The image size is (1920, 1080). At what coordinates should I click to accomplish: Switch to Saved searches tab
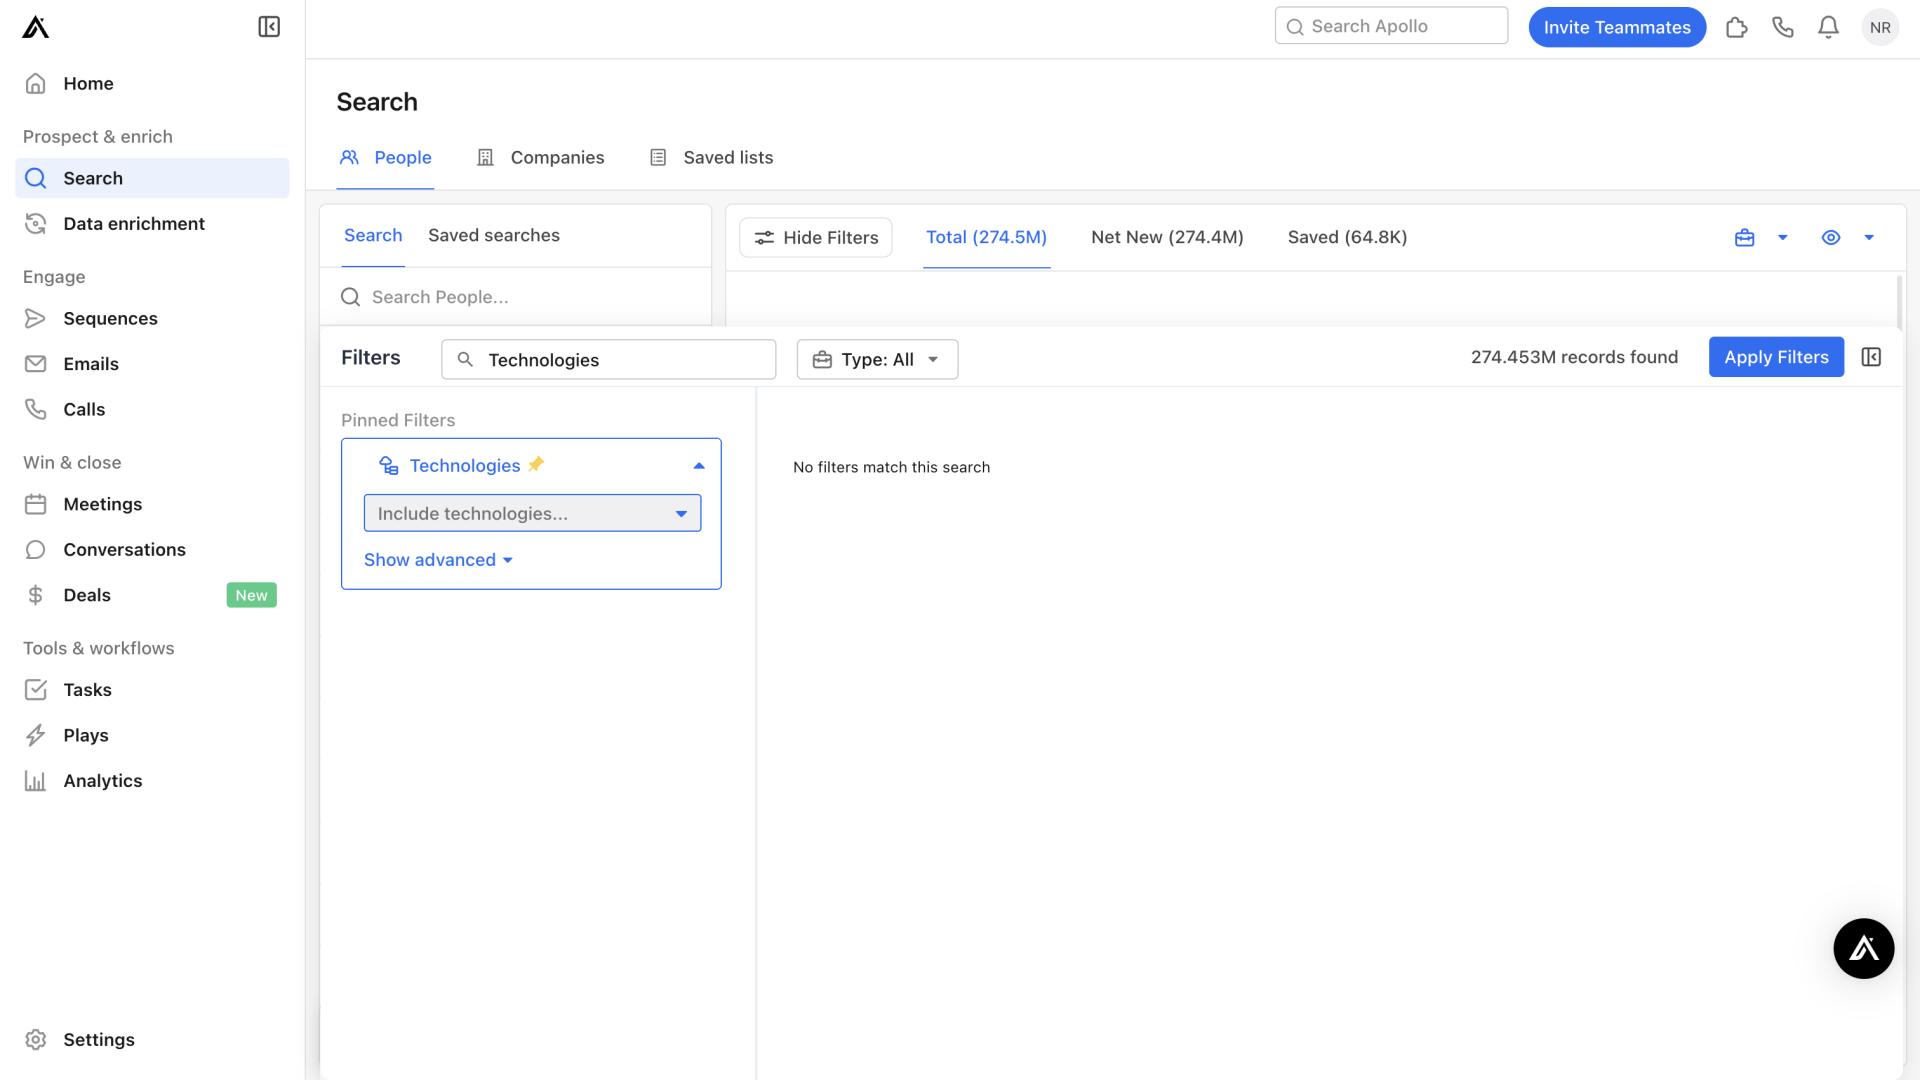click(x=493, y=236)
